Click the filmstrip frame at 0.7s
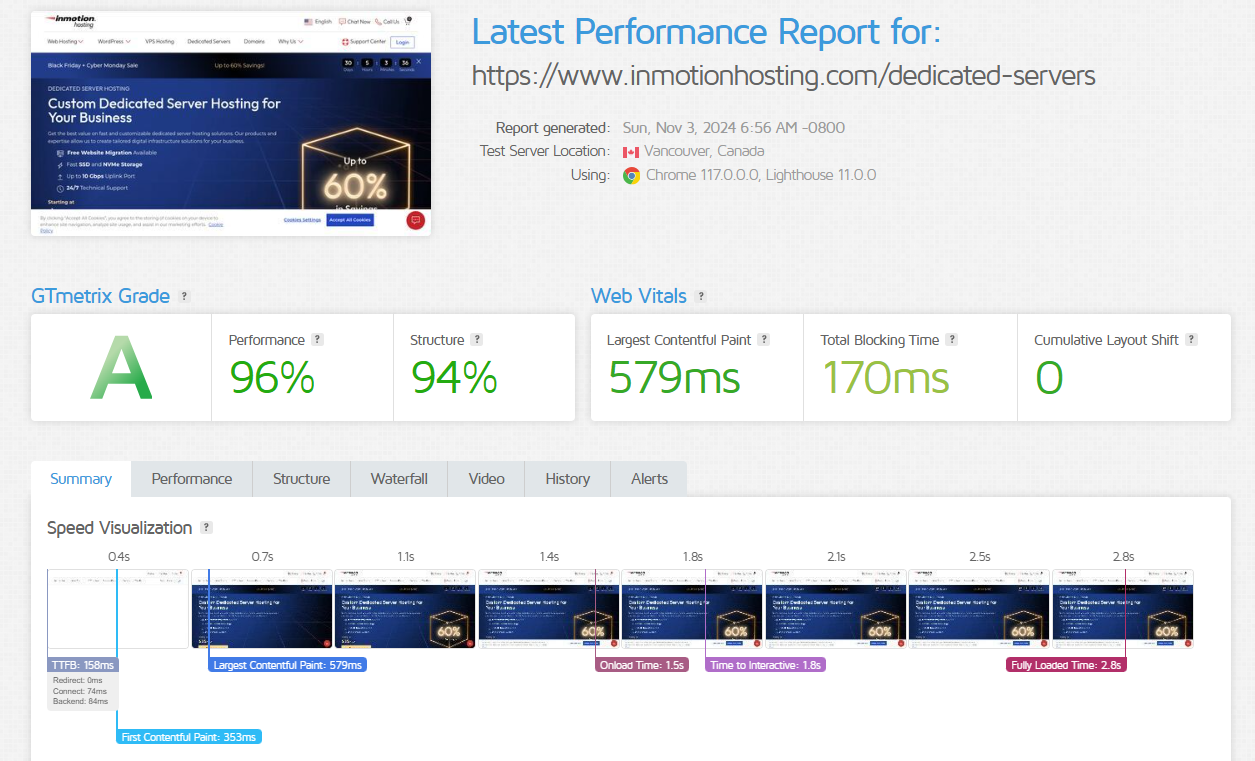Image resolution: width=1255 pixels, height=761 pixels. (262, 608)
